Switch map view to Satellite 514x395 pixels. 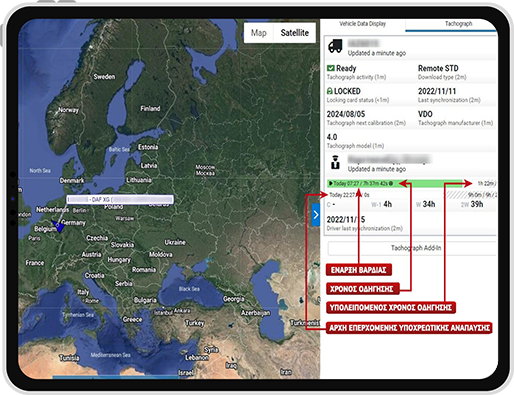click(x=295, y=33)
